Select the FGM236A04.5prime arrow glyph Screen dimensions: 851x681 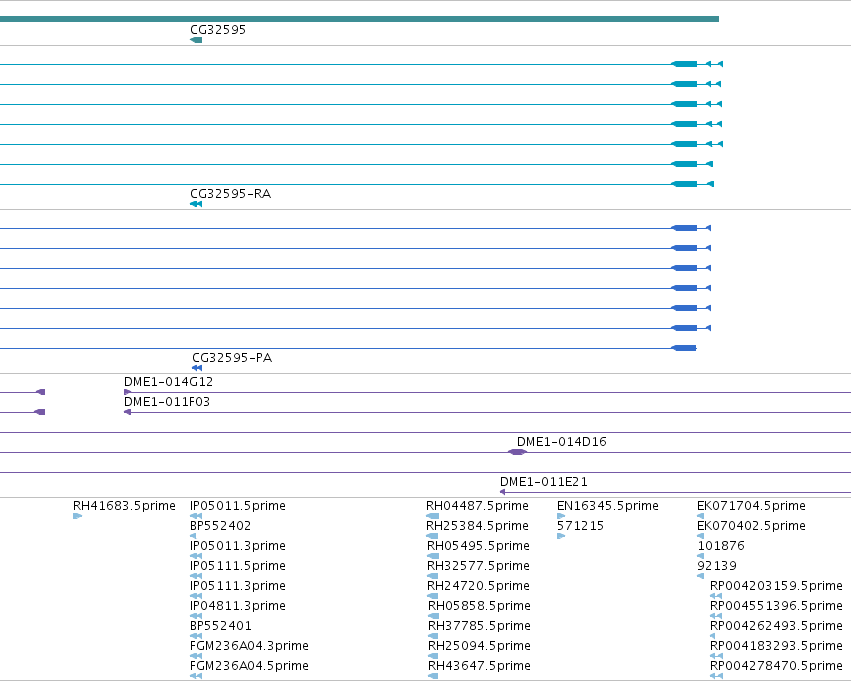tap(196, 676)
